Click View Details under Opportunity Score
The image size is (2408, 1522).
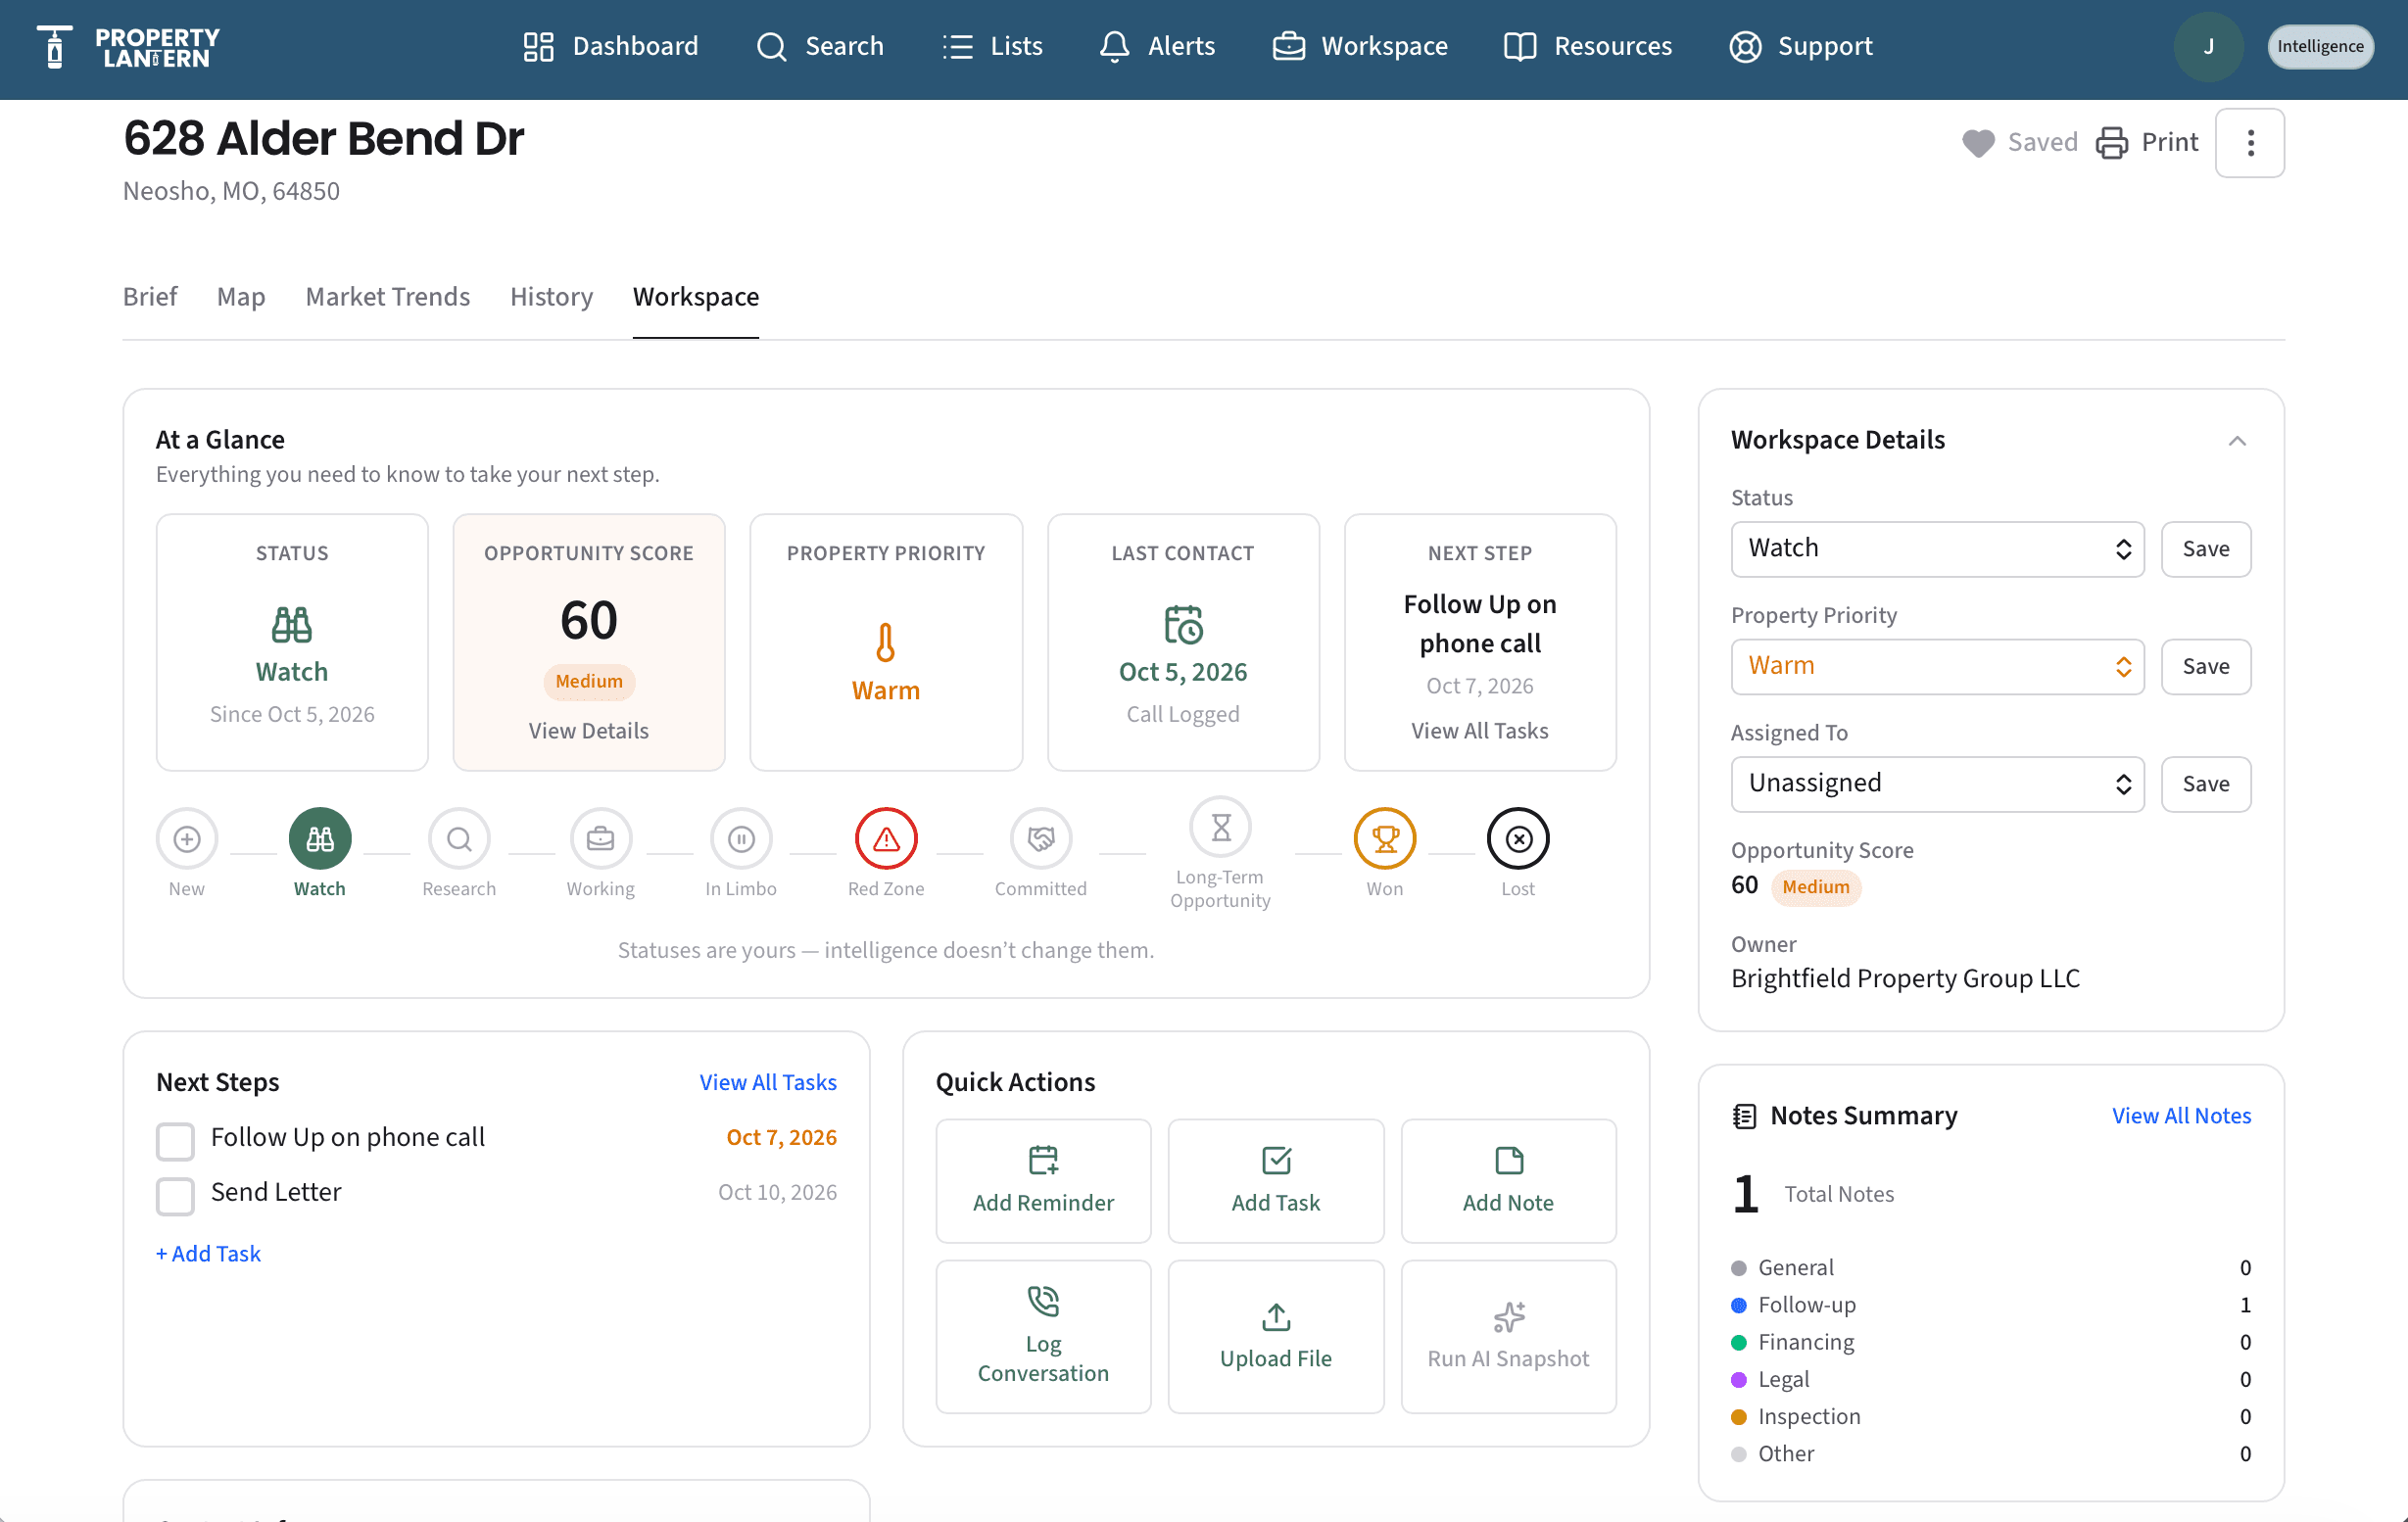click(x=589, y=731)
